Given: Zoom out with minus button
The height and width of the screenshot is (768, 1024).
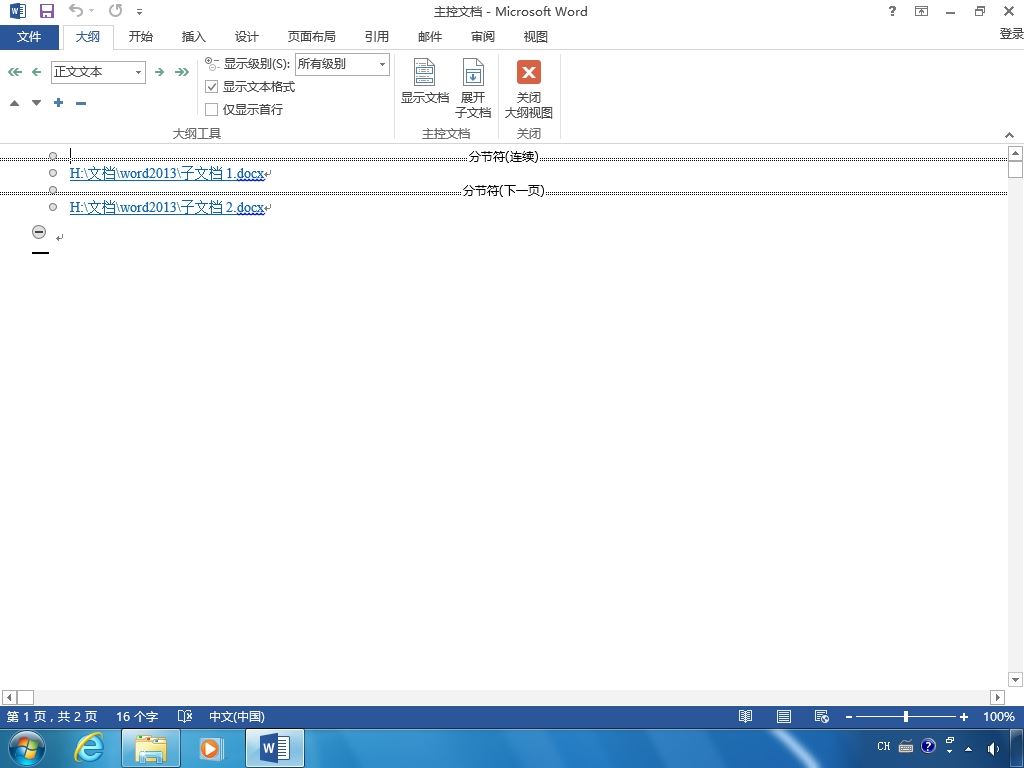Looking at the screenshot, I should 849,717.
